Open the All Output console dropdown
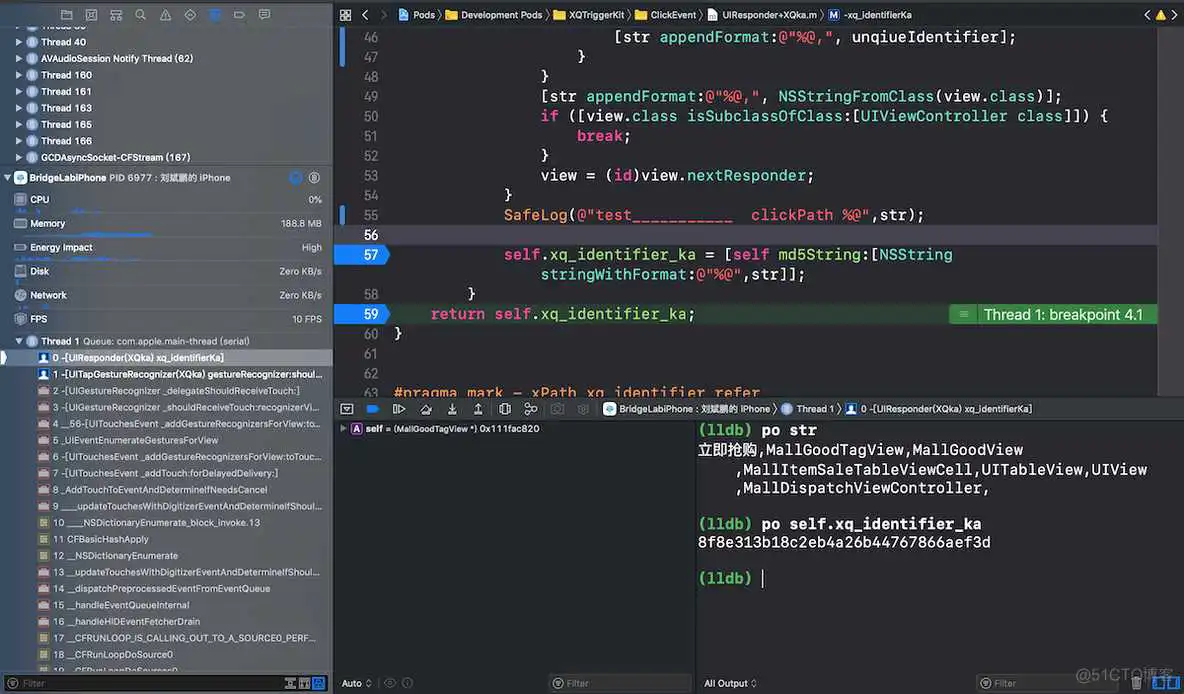Viewport: 1184px width, 694px height. coord(730,683)
